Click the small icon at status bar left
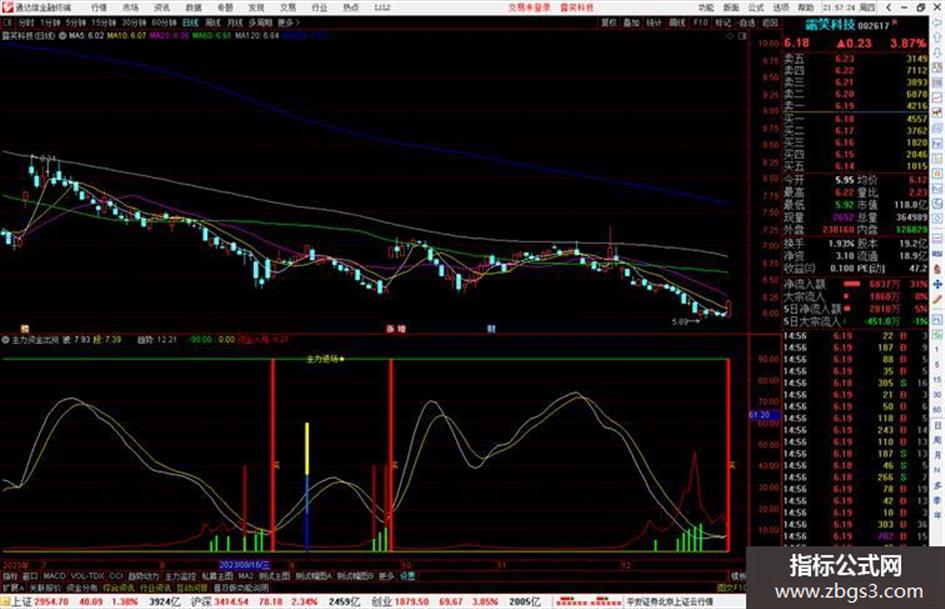 (x=5, y=602)
